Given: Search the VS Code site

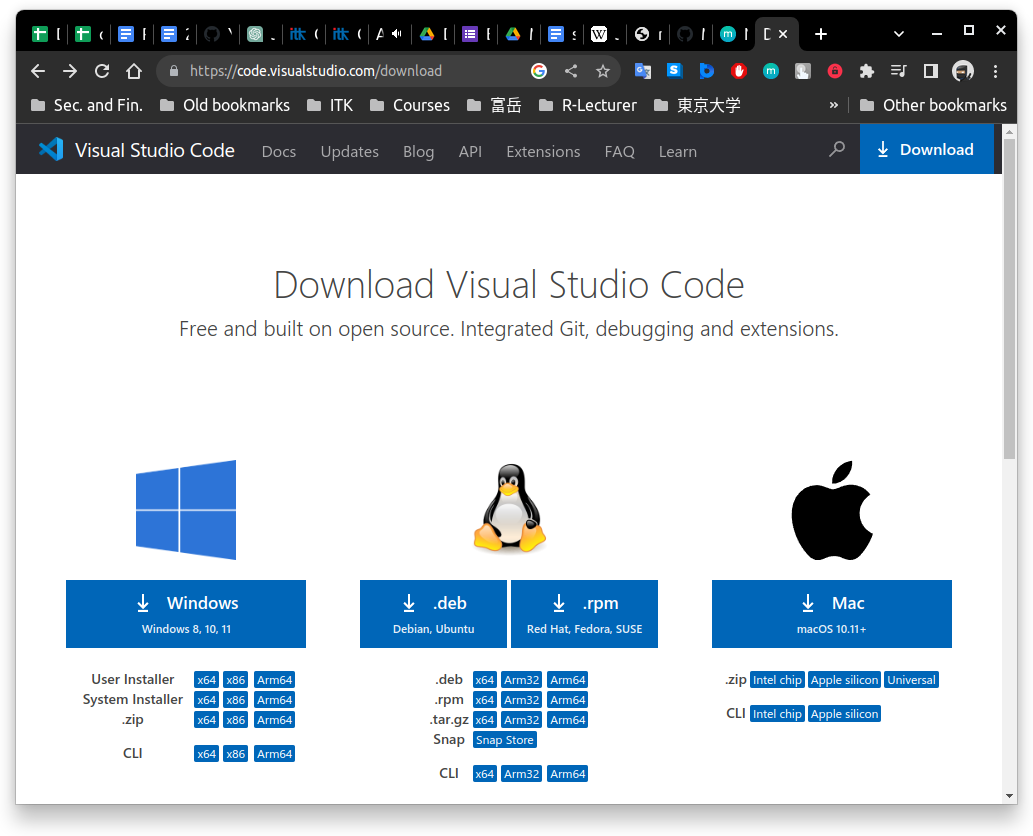Looking at the screenshot, I should pyautogui.click(x=837, y=150).
